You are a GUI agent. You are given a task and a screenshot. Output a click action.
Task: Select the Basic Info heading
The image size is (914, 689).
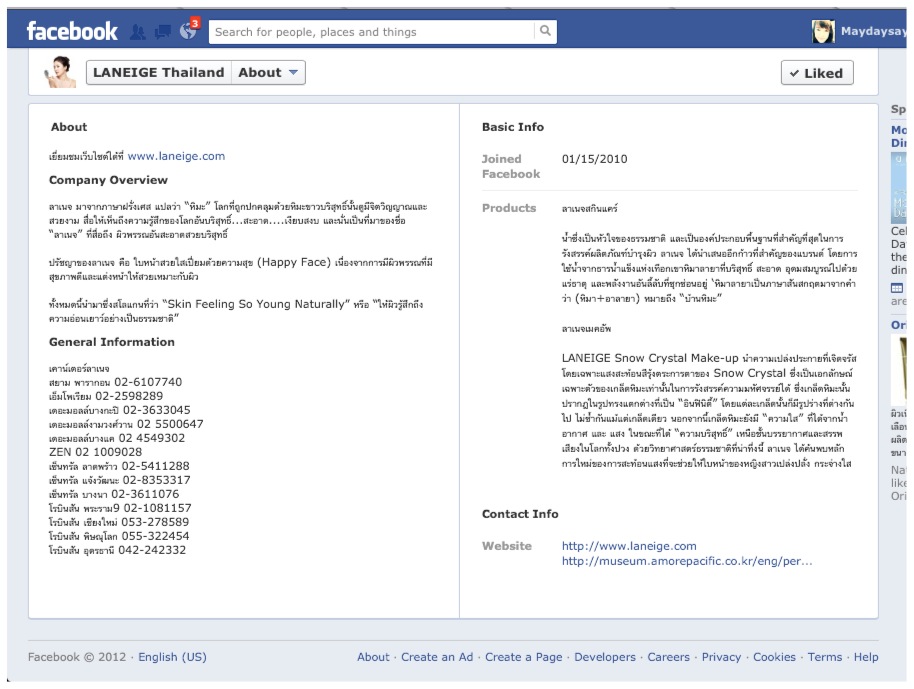pos(513,127)
